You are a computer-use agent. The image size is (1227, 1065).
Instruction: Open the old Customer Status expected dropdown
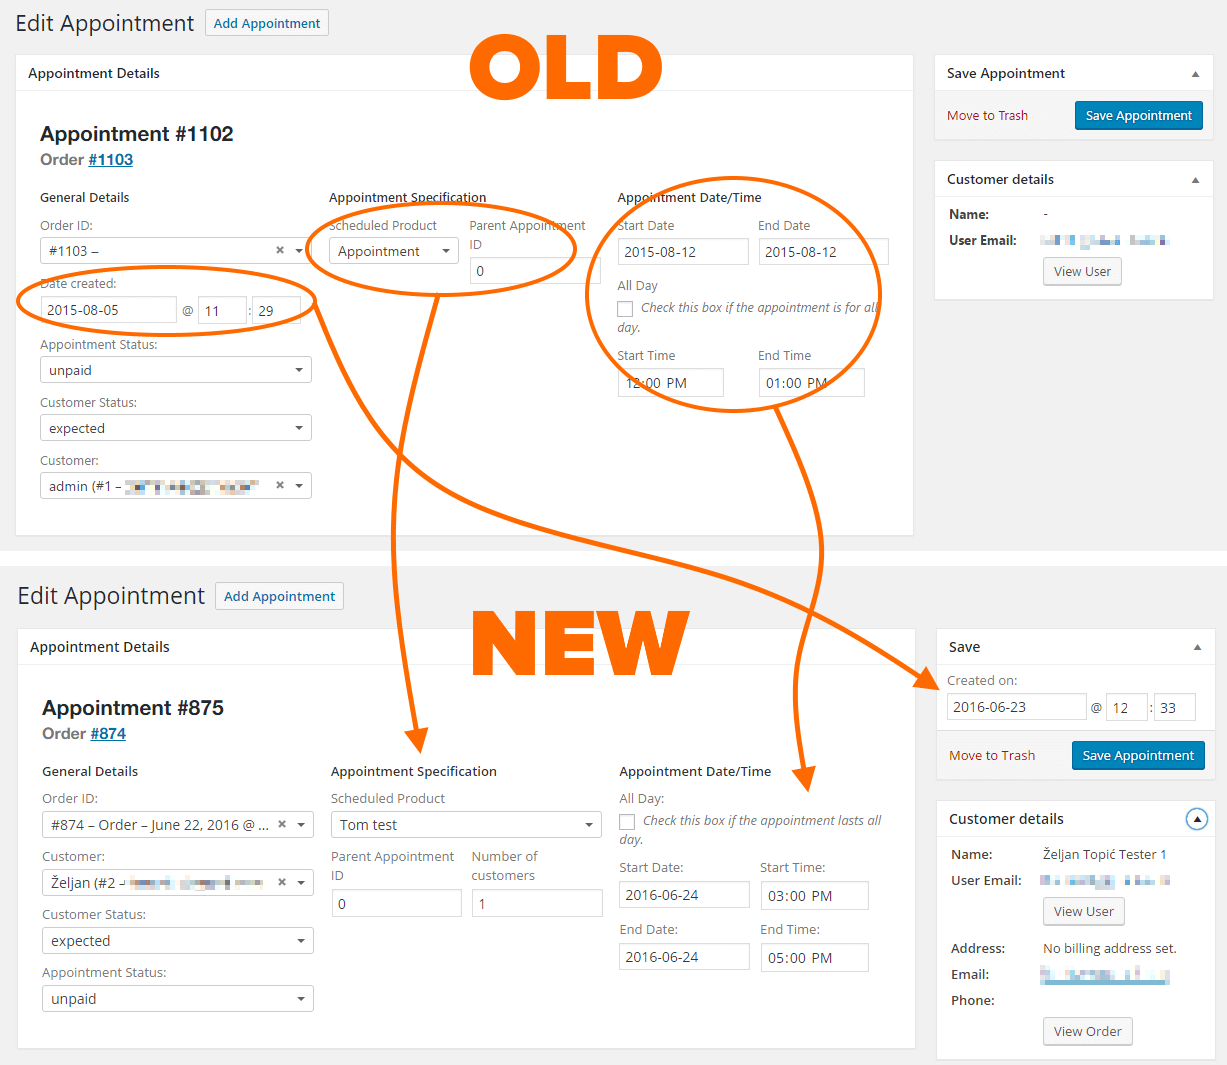coord(176,428)
